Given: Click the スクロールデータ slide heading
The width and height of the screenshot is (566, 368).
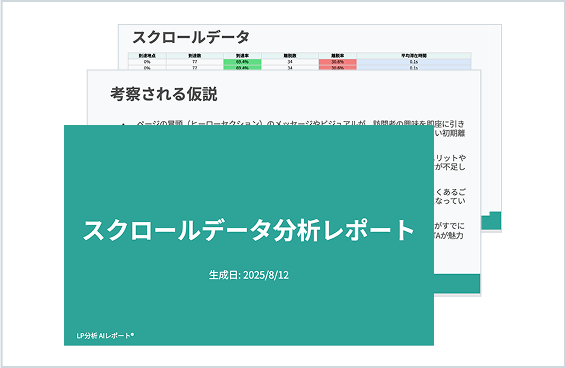Looking at the screenshot, I should [x=191, y=37].
